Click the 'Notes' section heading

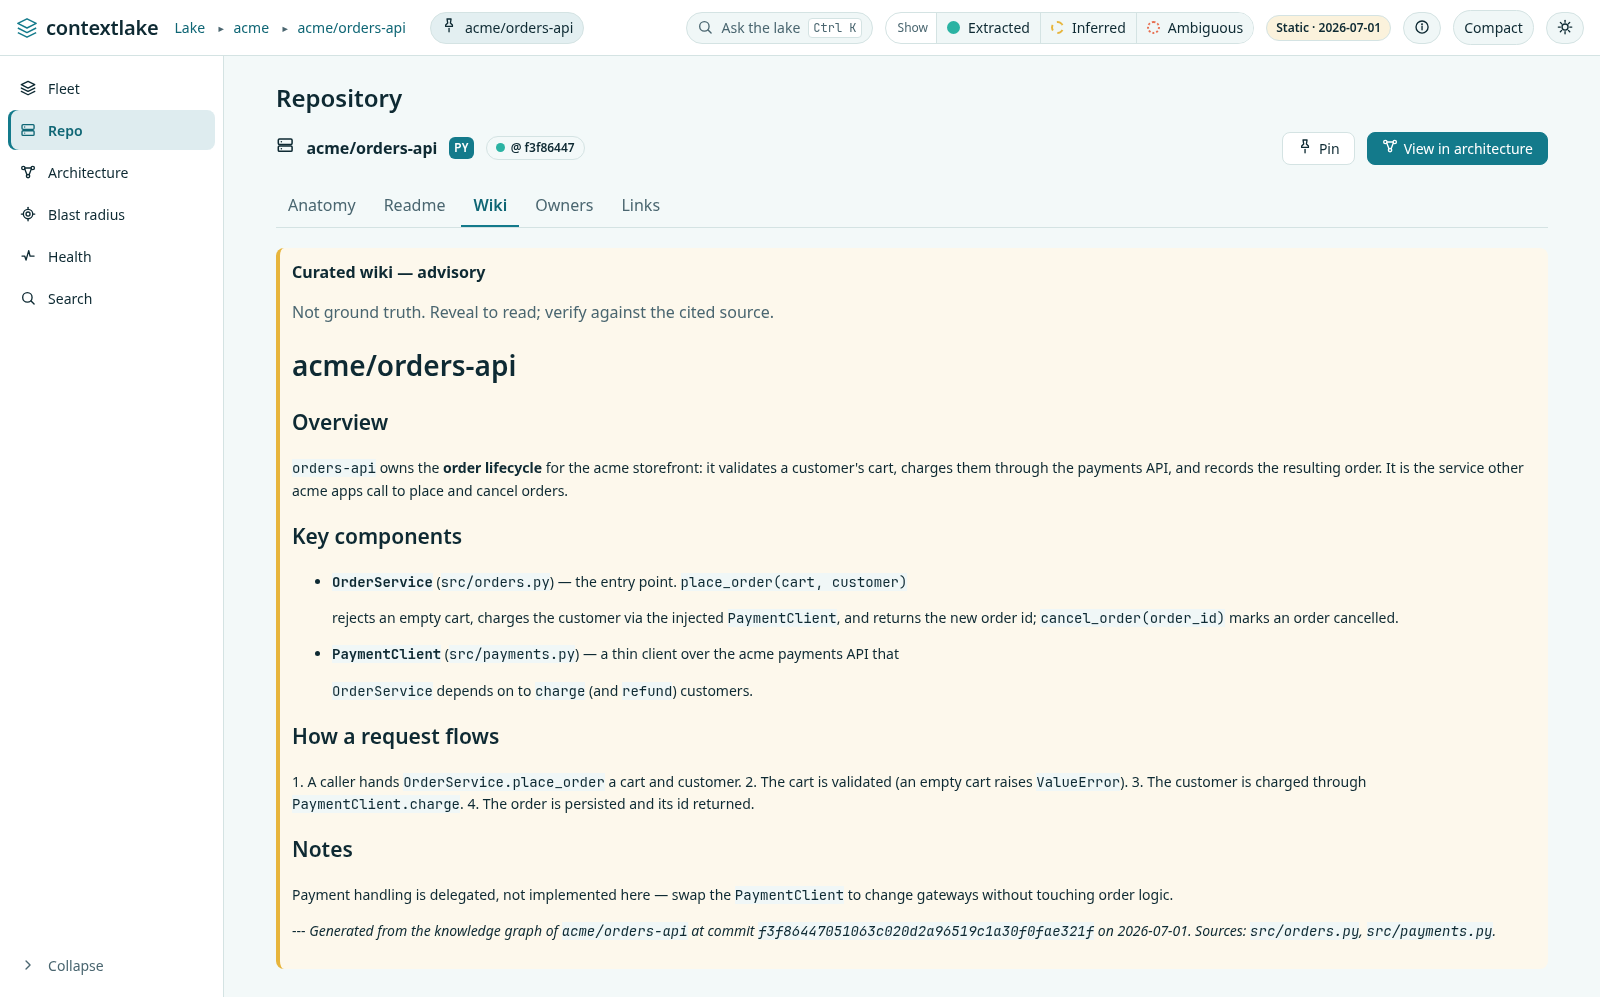click(322, 850)
